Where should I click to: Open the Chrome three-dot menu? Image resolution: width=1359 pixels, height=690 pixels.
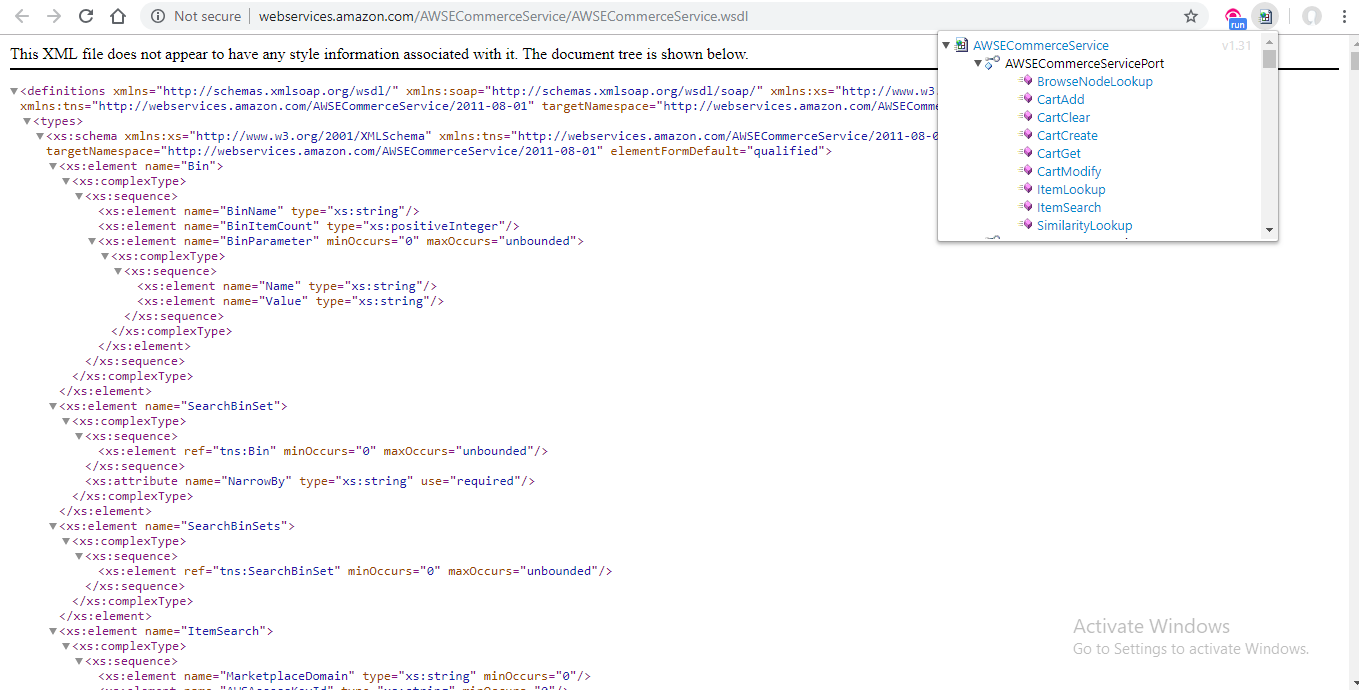pyautogui.click(x=1342, y=16)
